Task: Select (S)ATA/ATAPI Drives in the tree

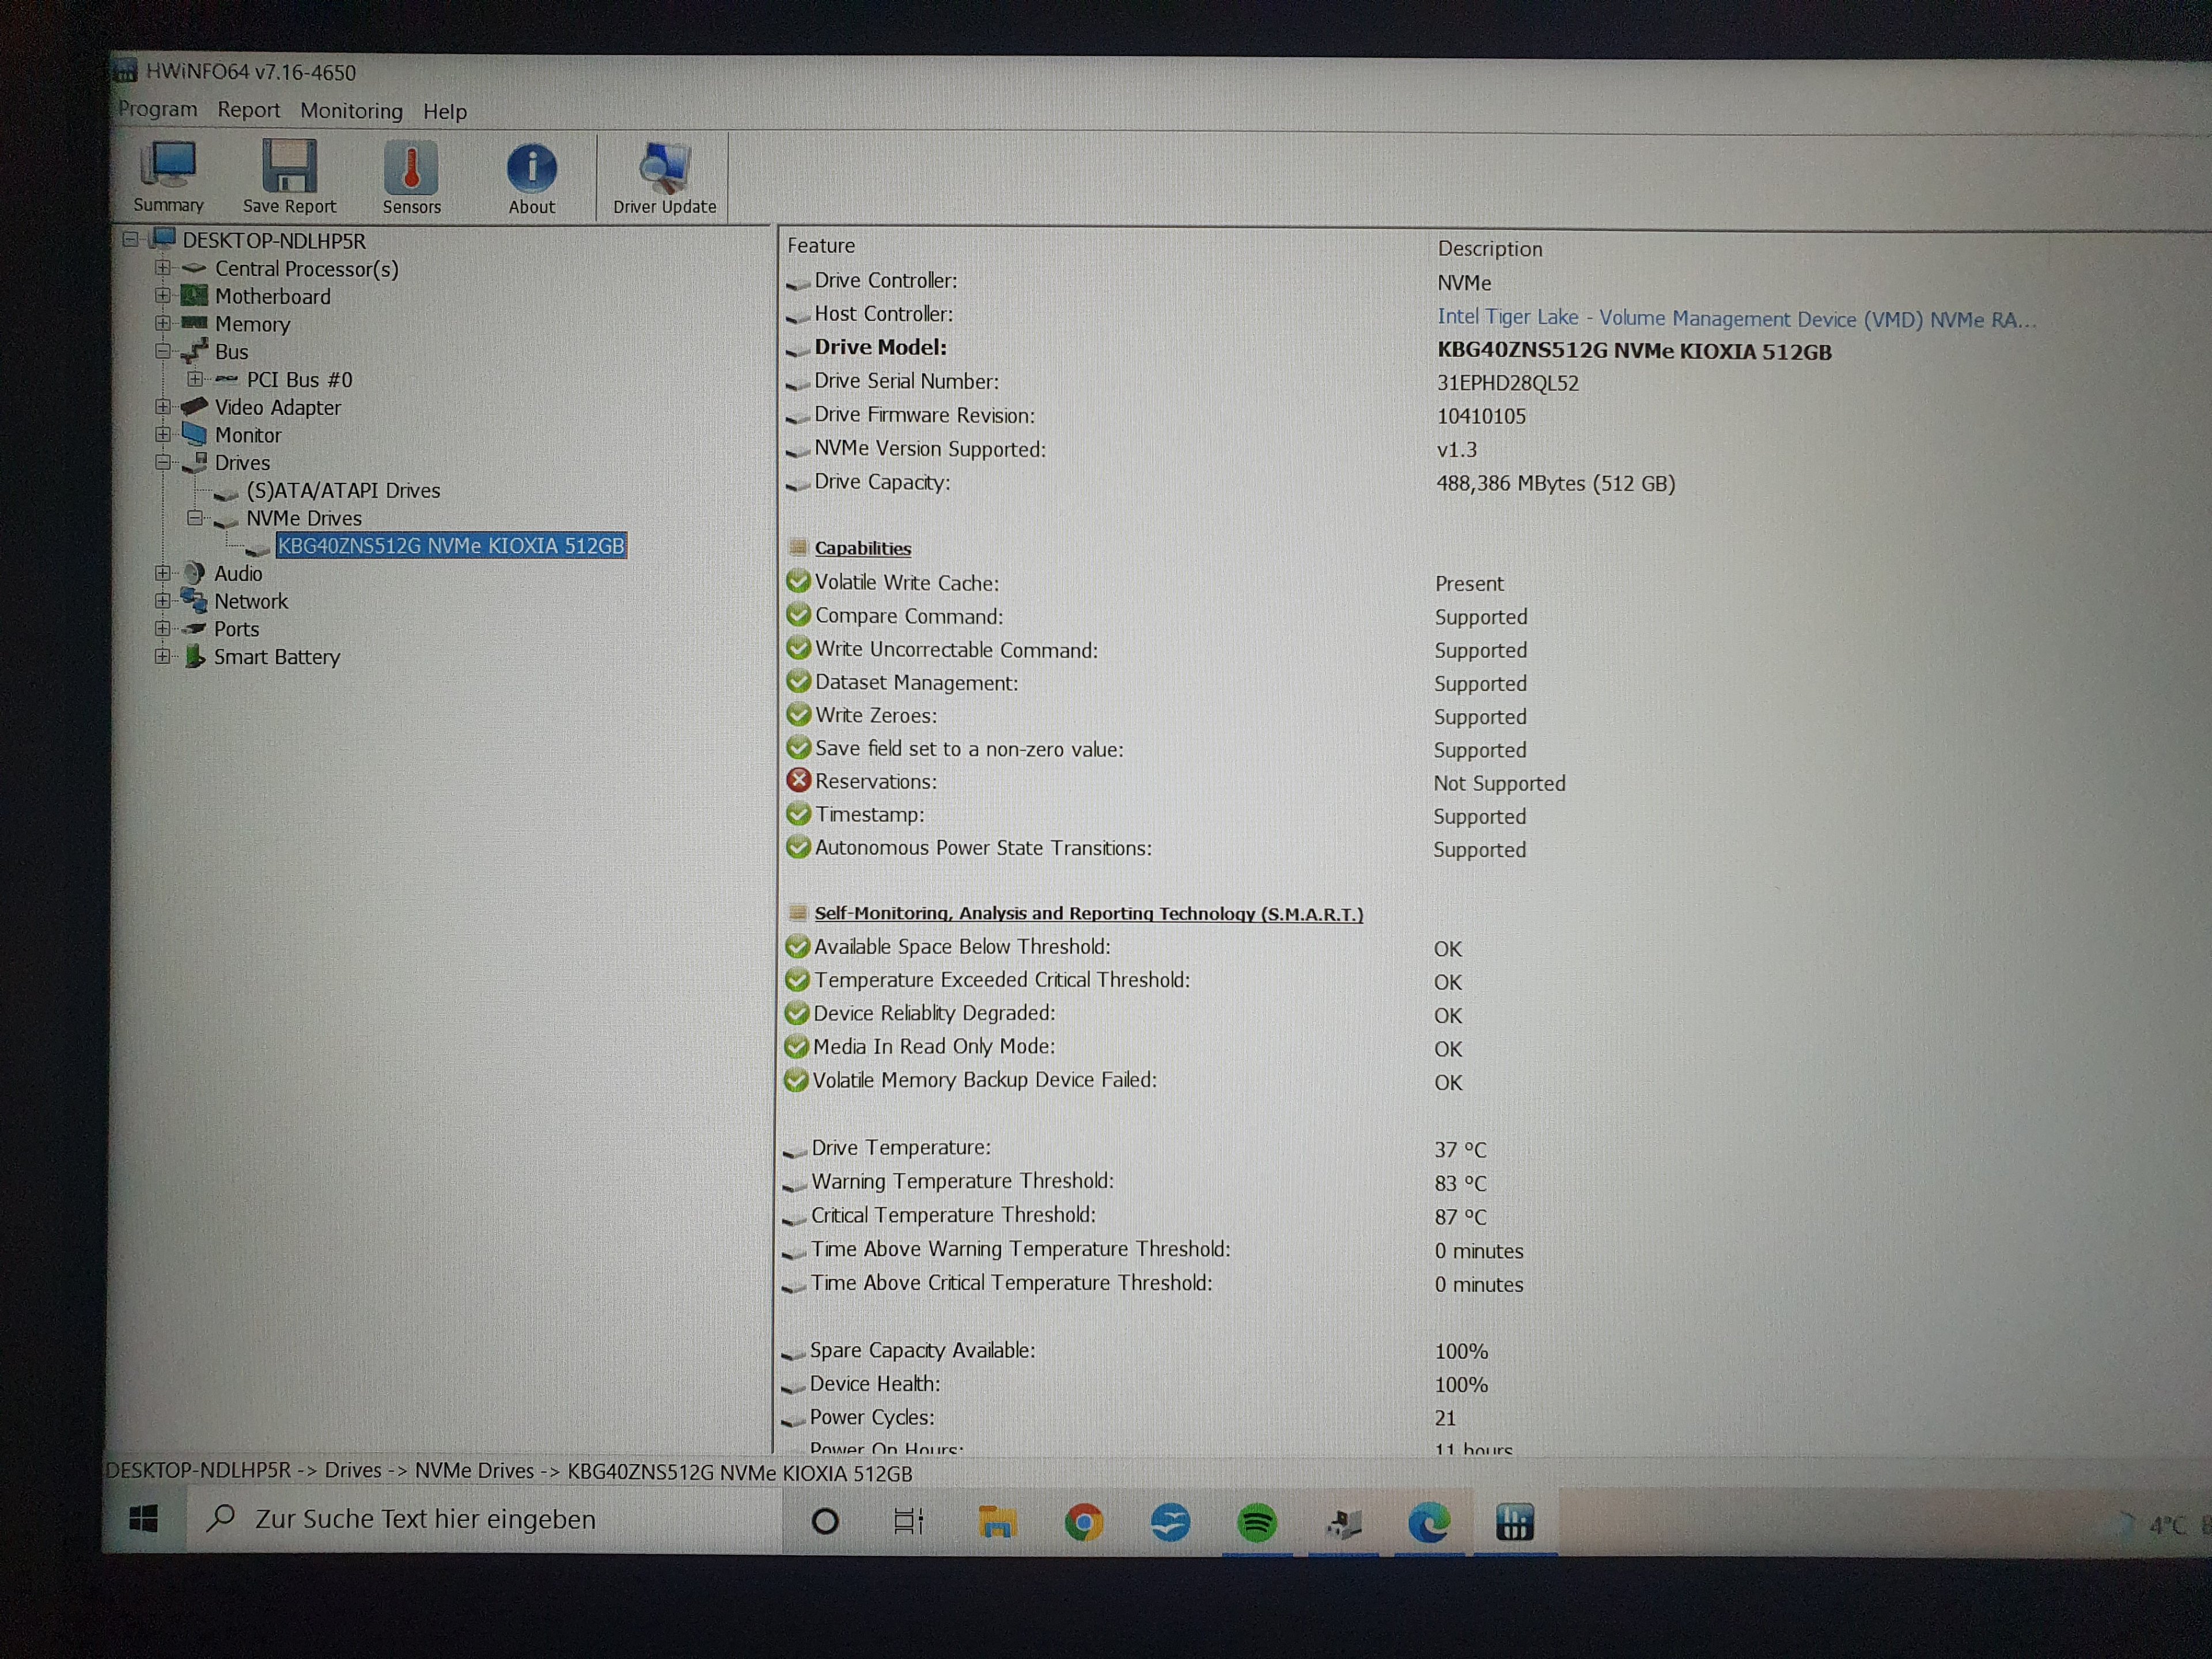Action: pyautogui.click(x=343, y=490)
